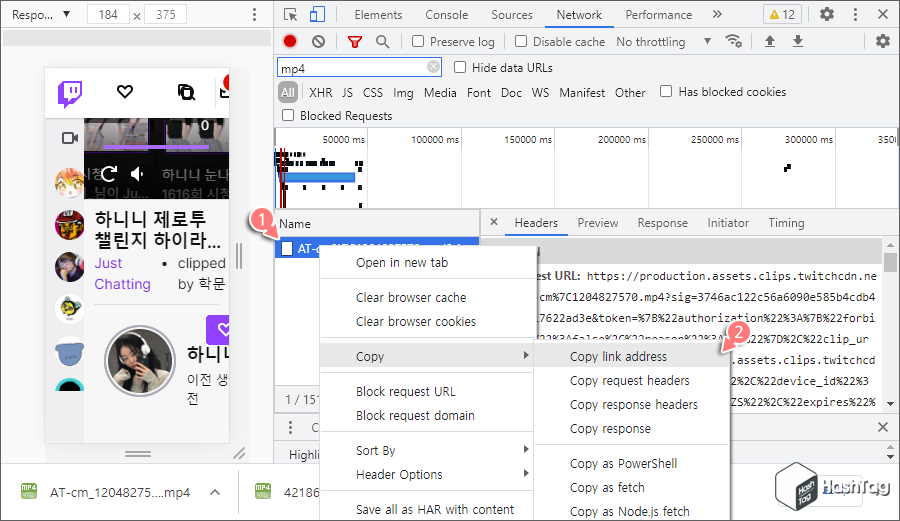Open Twitch home logo
This screenshot has height=521, width=900.
tap(70, 93)
